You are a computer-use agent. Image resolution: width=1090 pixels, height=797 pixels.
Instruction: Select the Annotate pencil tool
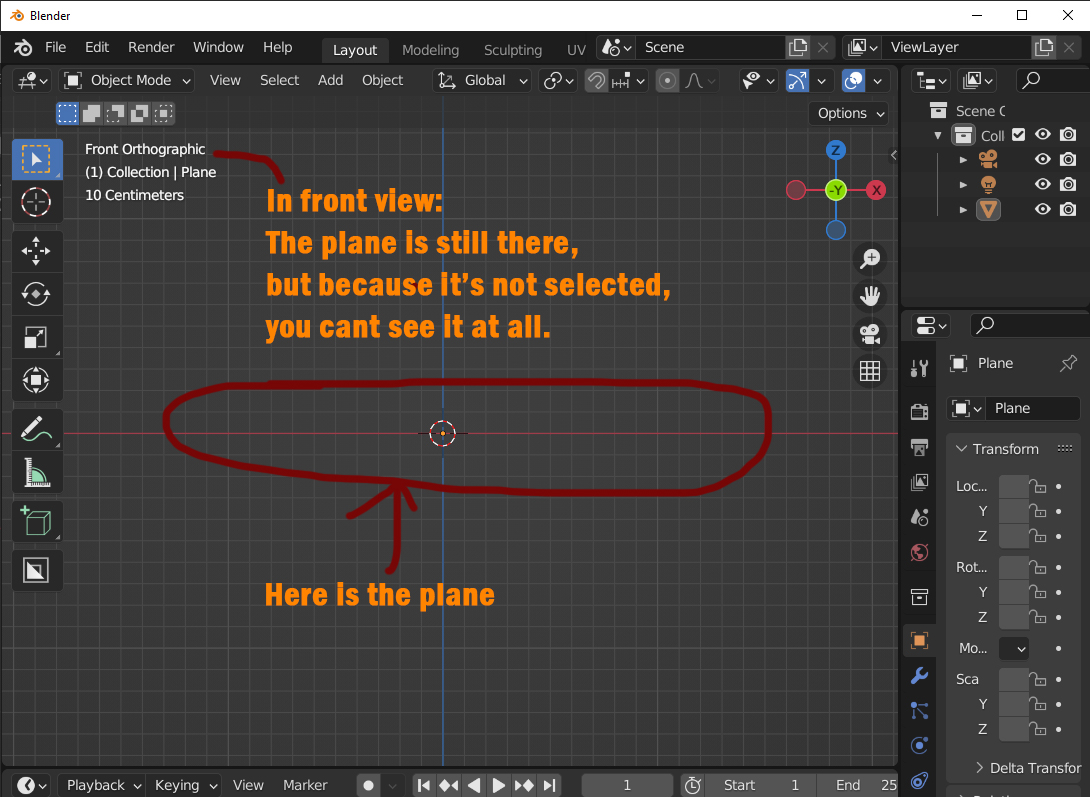click(x=36, y=429)
